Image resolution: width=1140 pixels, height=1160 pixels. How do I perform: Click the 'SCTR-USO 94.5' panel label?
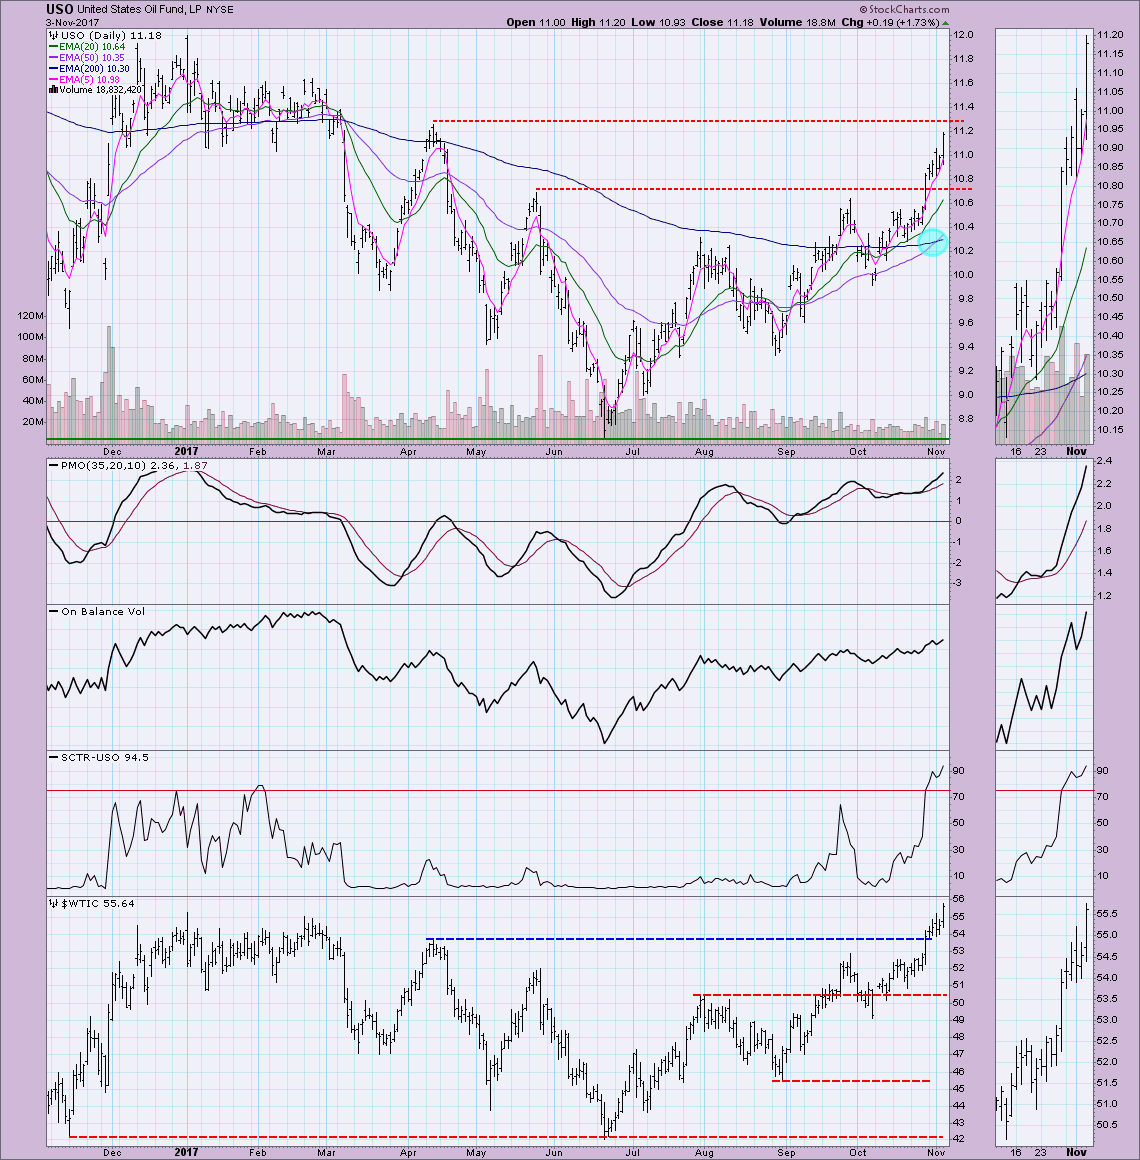pos(104,758)
